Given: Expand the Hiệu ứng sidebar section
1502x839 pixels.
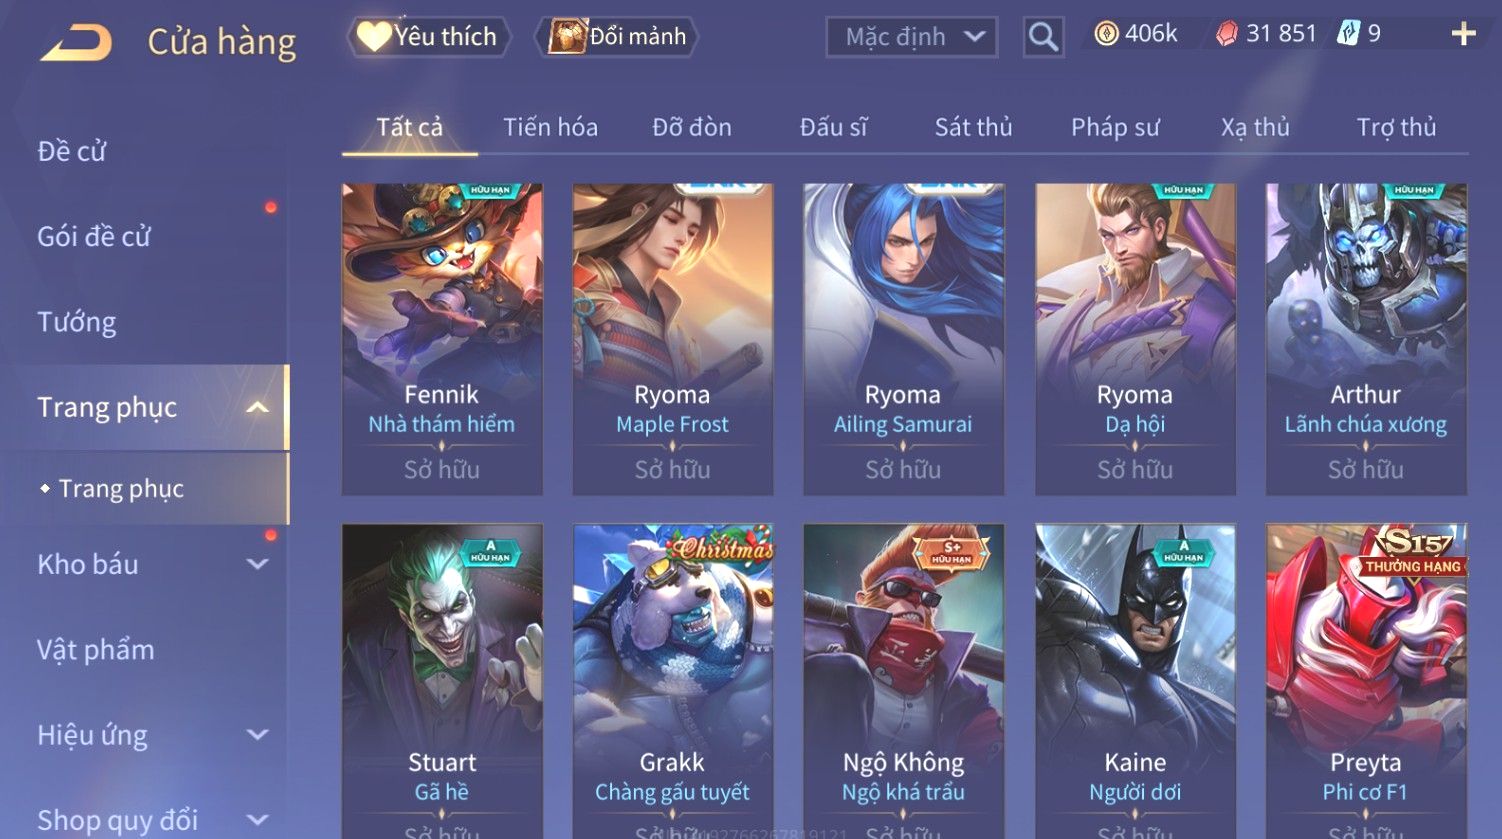Looking at the screenshot, I should [x=258, y=735].
